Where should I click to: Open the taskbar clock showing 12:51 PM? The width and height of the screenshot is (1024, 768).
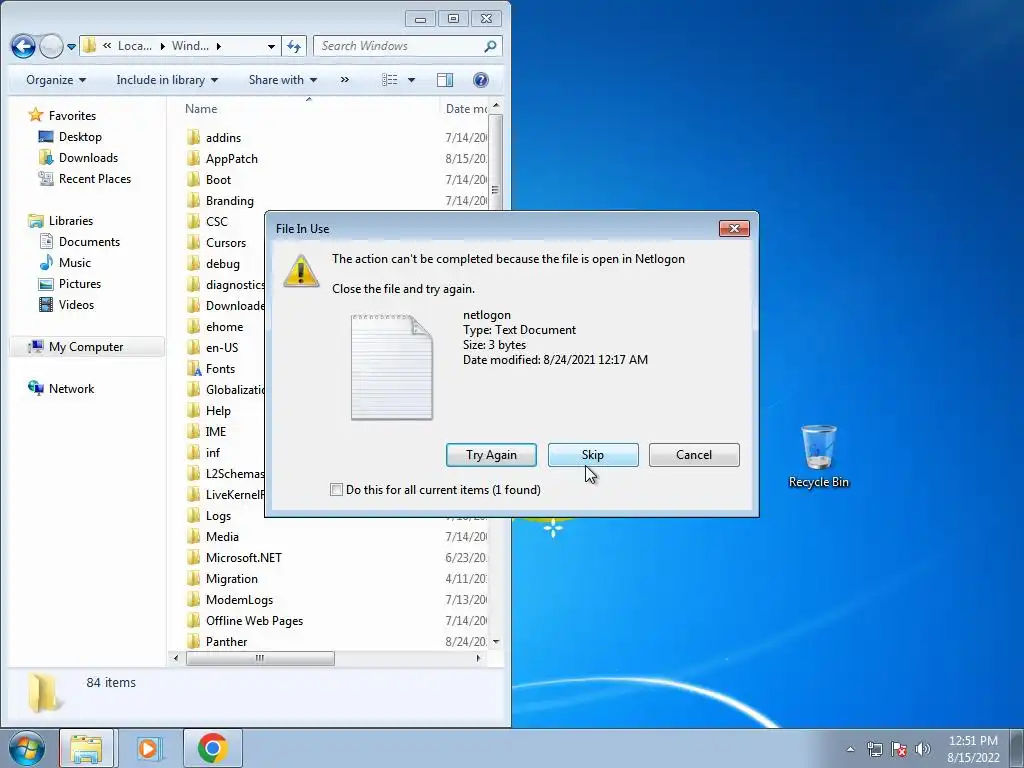[973, 749]
